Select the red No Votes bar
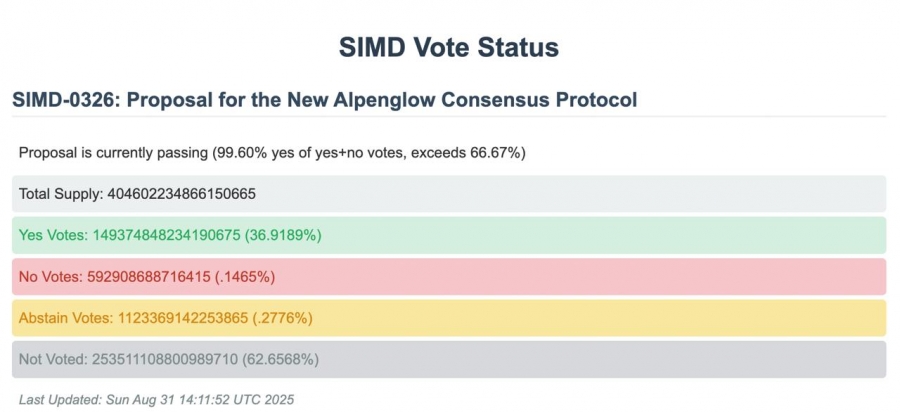The height and width of the screenshot is (412, 900). point(449,277)
